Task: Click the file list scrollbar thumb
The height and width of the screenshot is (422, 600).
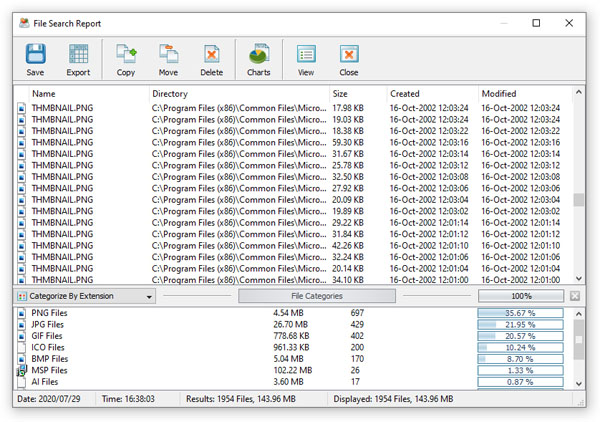Action: (x=579, y=200)
